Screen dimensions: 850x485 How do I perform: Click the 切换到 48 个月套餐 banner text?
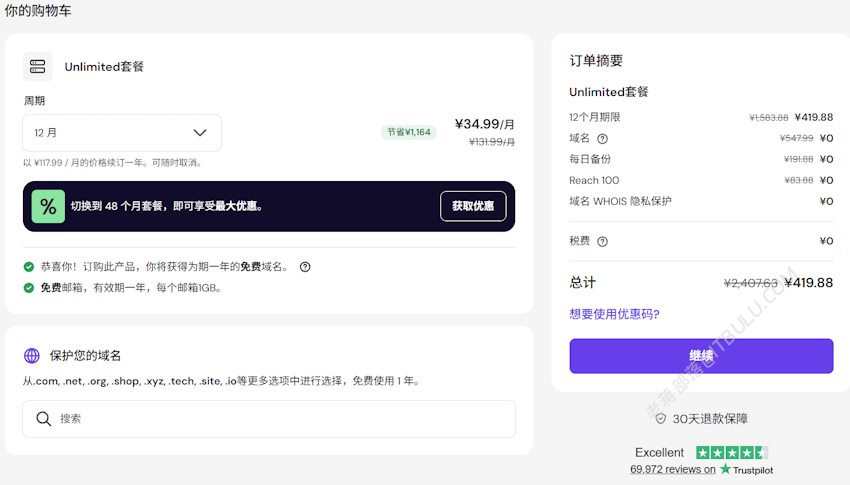click(x=167, y=206)
